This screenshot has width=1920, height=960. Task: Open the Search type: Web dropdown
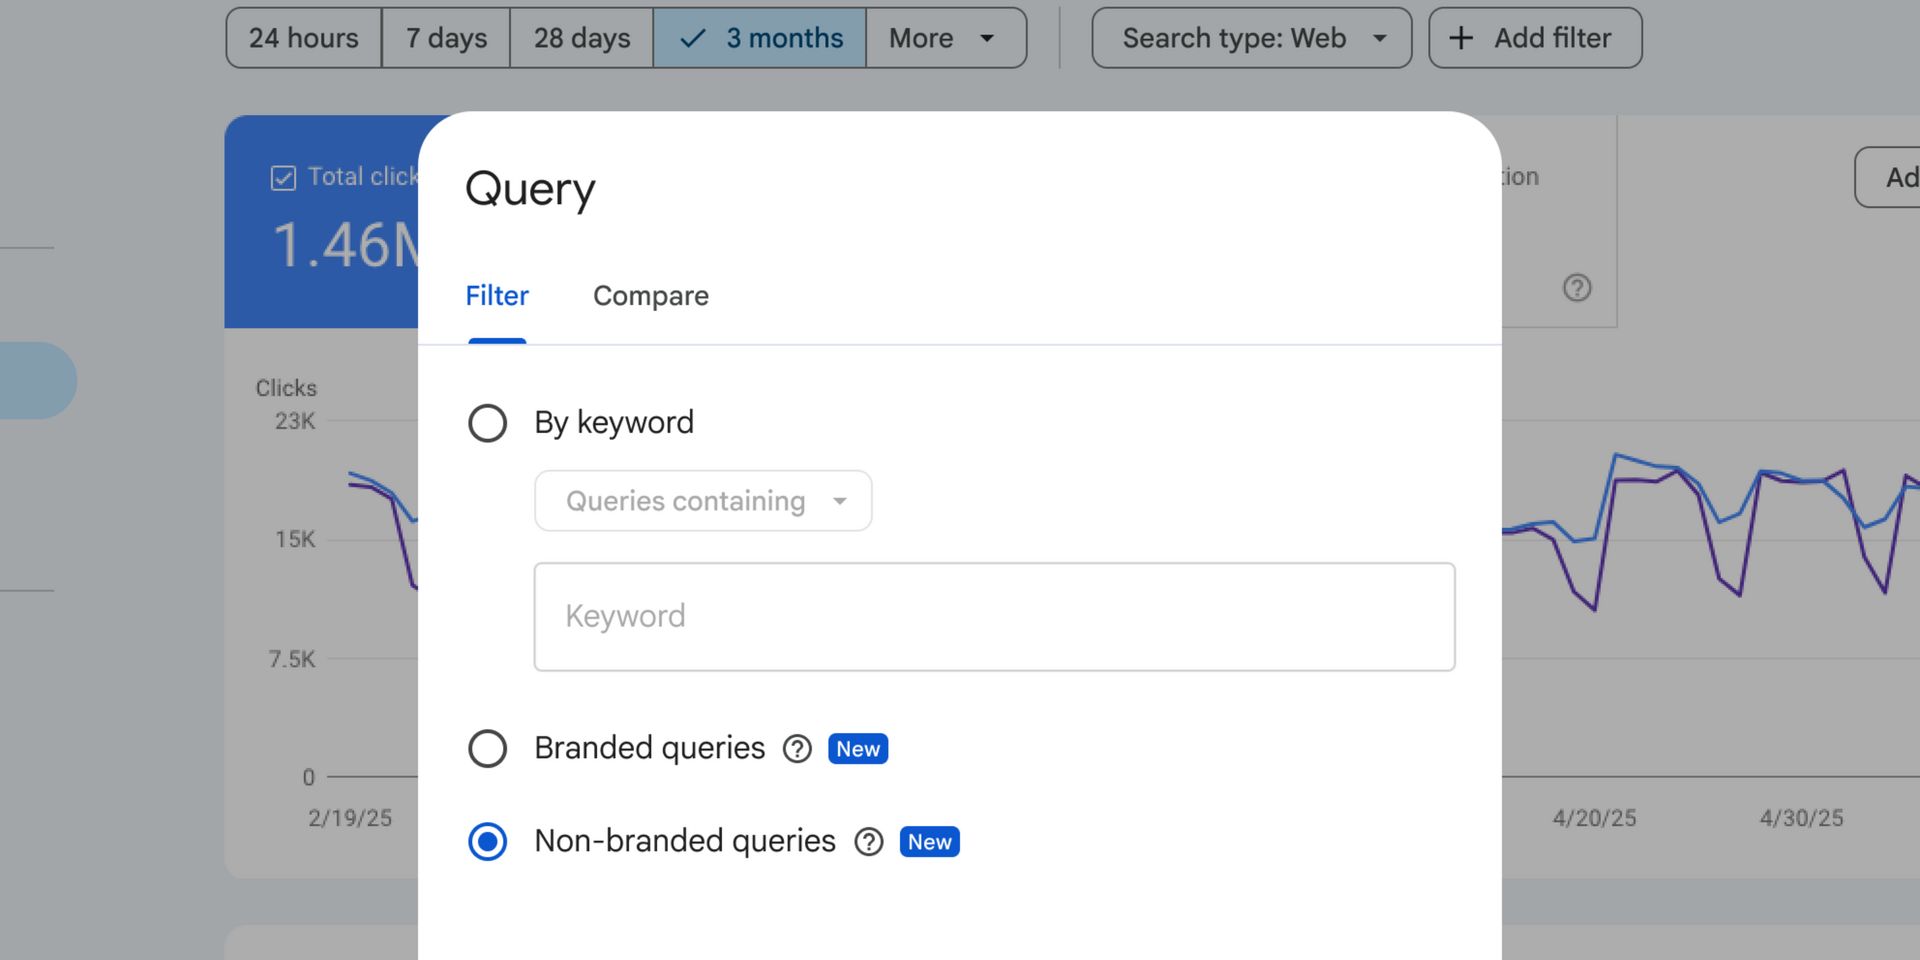1251,38
